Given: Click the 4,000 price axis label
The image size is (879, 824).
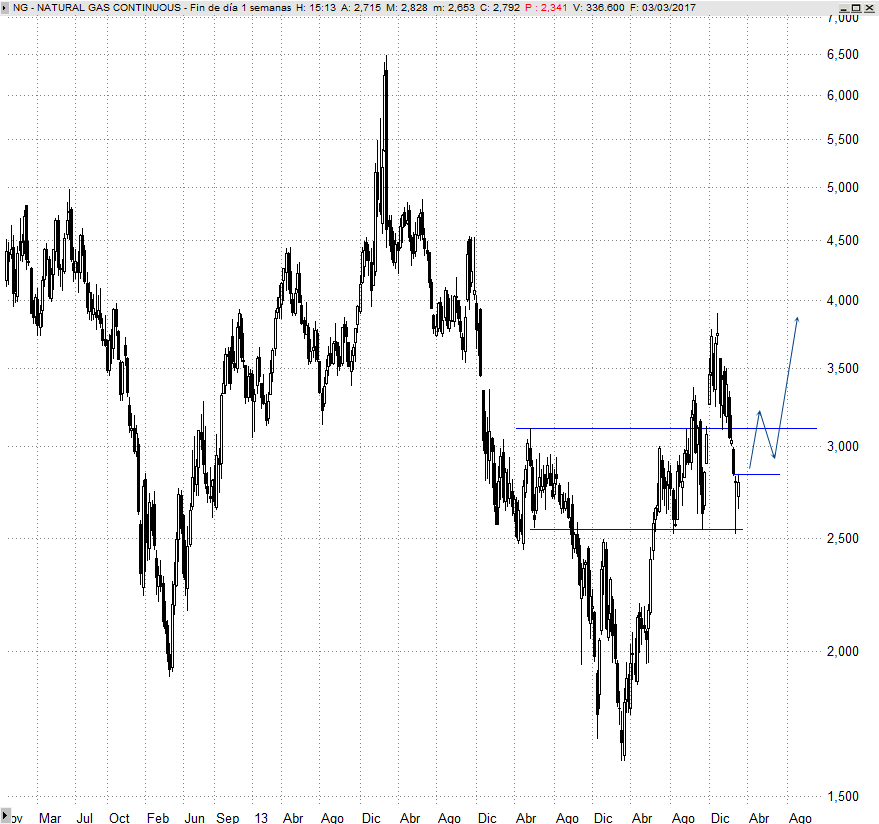Looking at the screenshot, I should click(x=843, y=300).
